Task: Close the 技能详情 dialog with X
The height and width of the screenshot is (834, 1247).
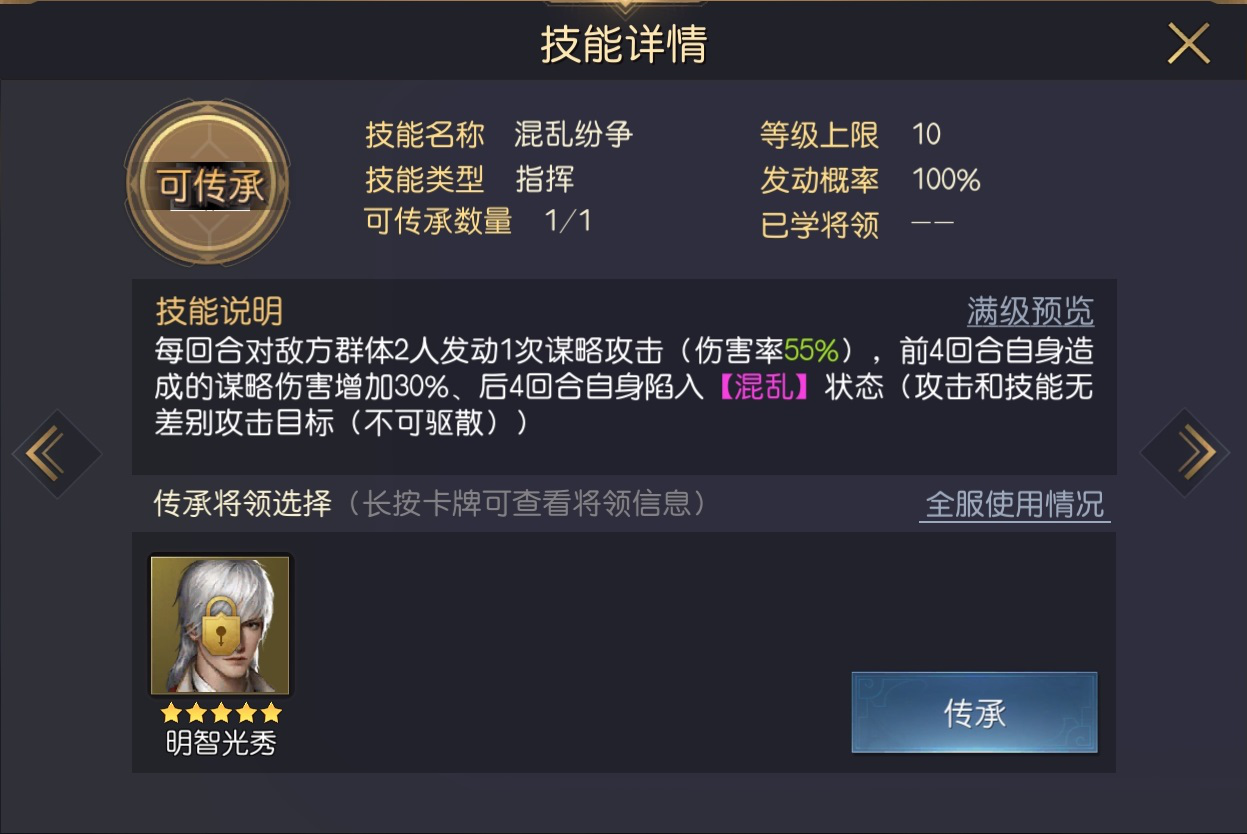Action: point(1188,44)
